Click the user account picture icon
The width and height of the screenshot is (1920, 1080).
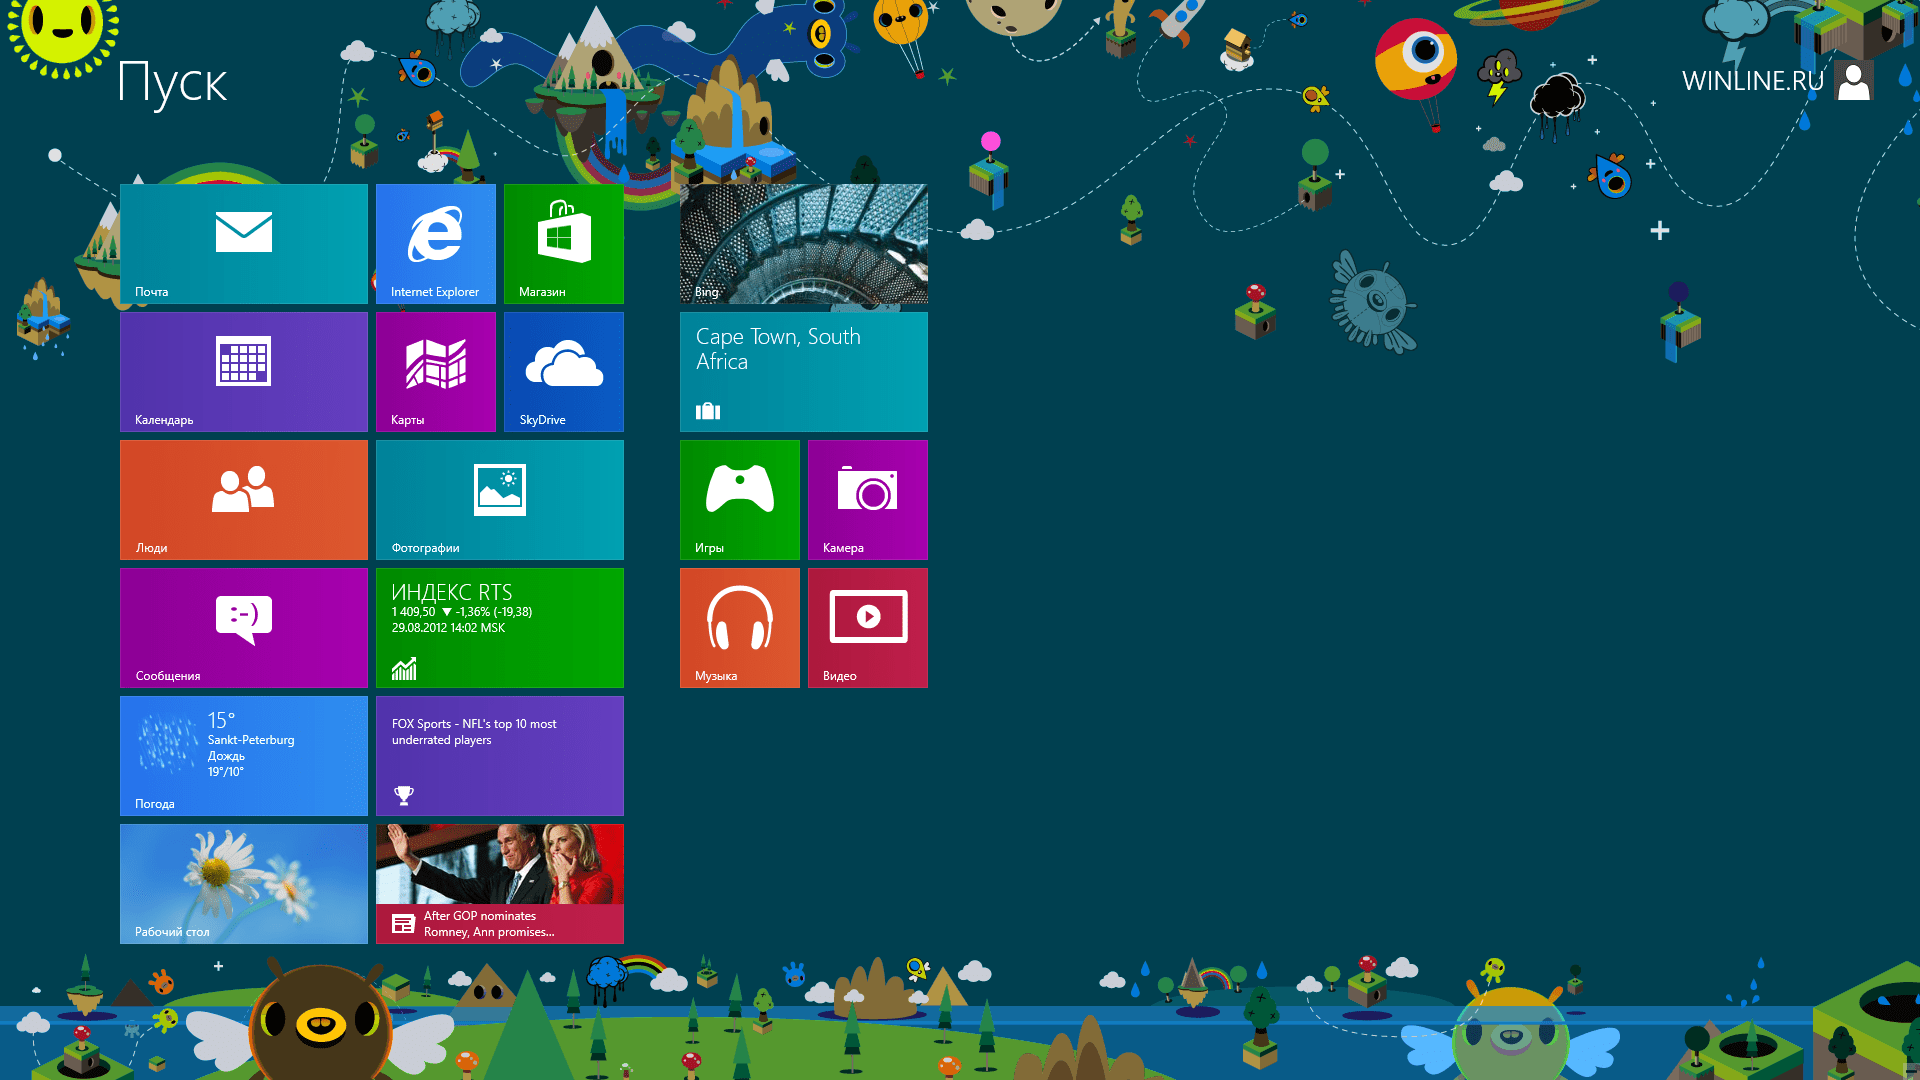click(x=1854, y=81)
